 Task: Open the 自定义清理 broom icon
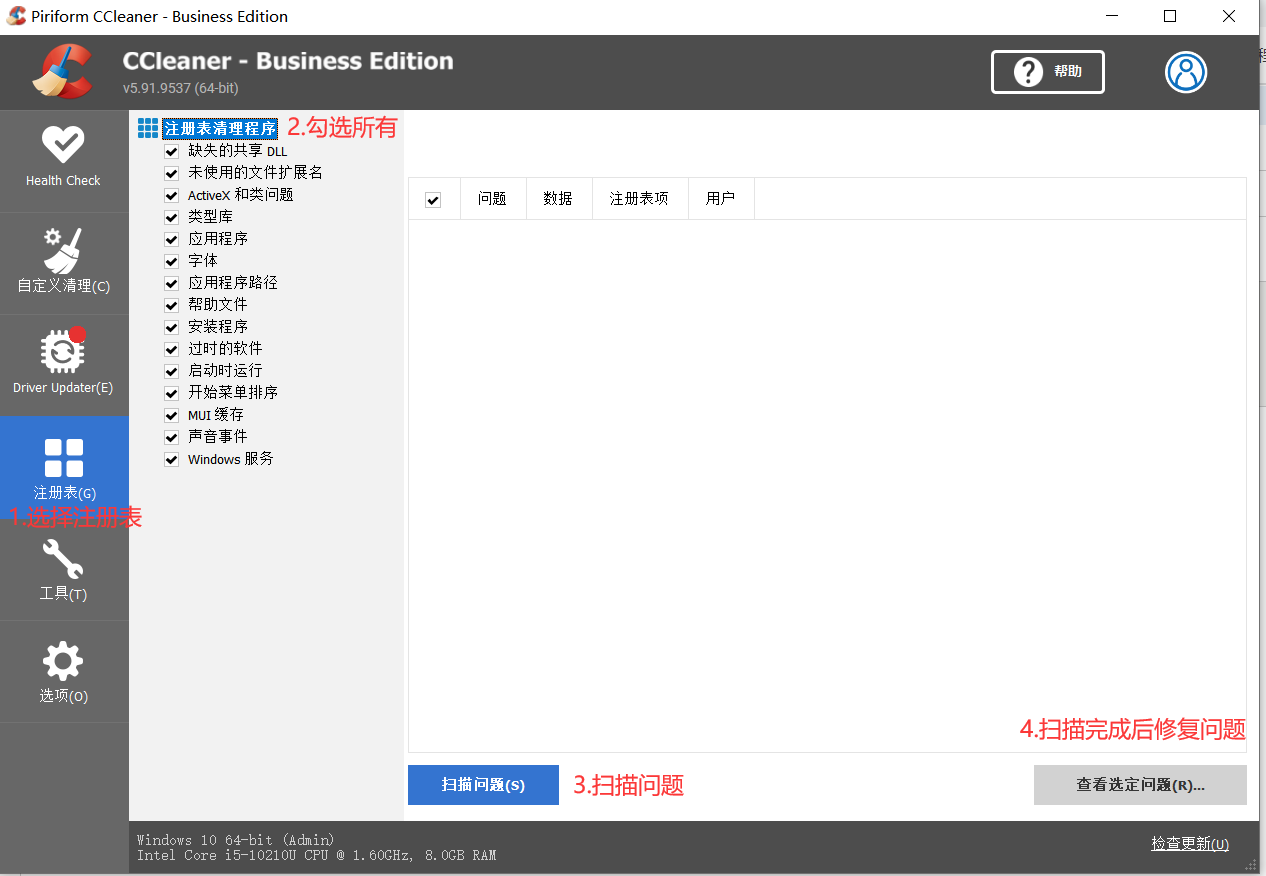63,250
